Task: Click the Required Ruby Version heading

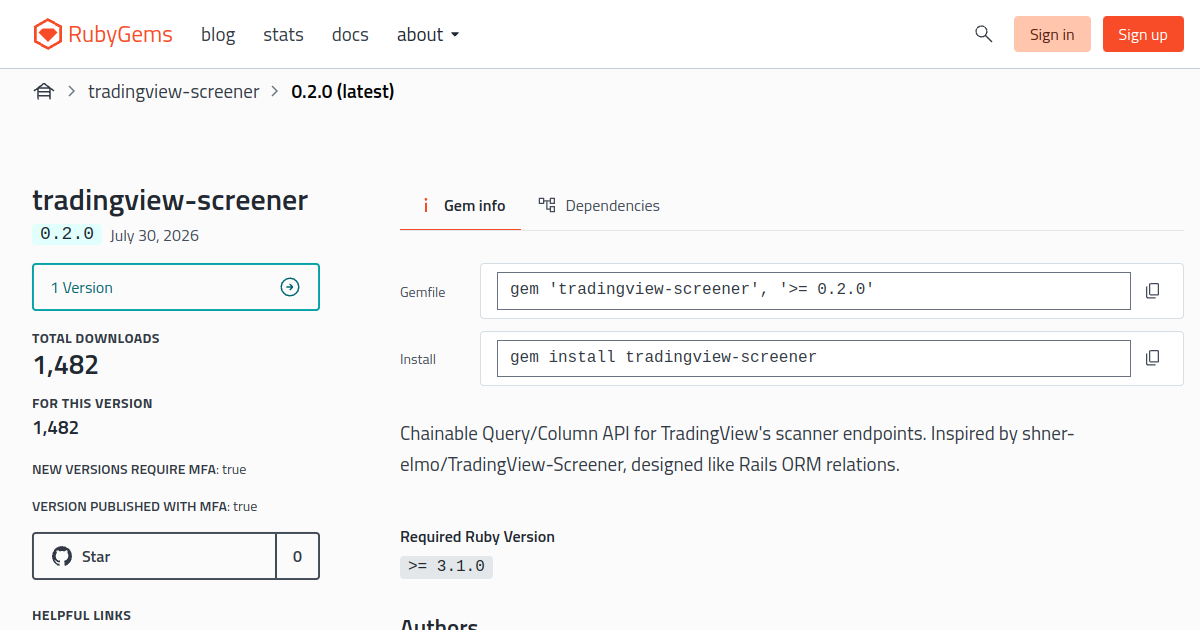Action: [x=477, y=537]
